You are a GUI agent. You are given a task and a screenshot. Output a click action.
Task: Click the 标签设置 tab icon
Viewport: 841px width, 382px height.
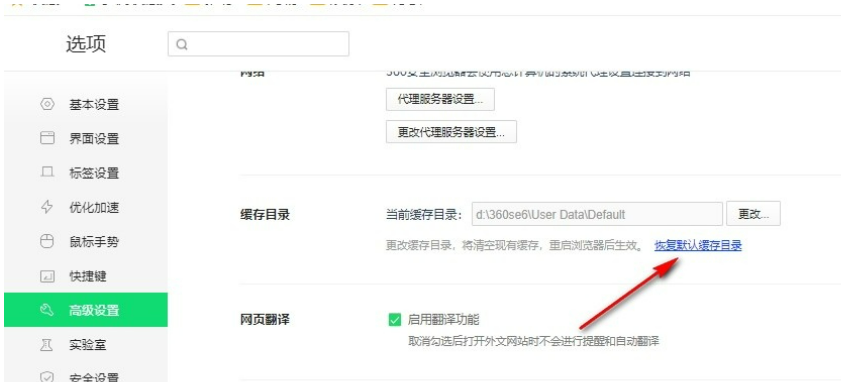tap(47, 173)
